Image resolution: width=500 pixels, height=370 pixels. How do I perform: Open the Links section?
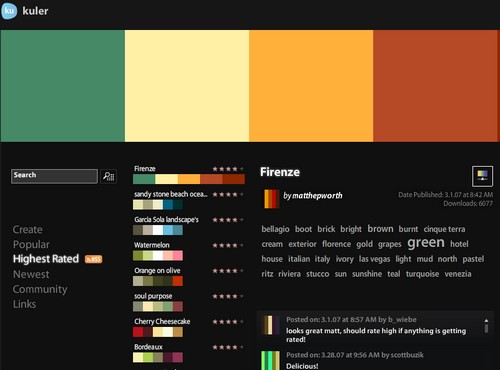coord(24,304)
